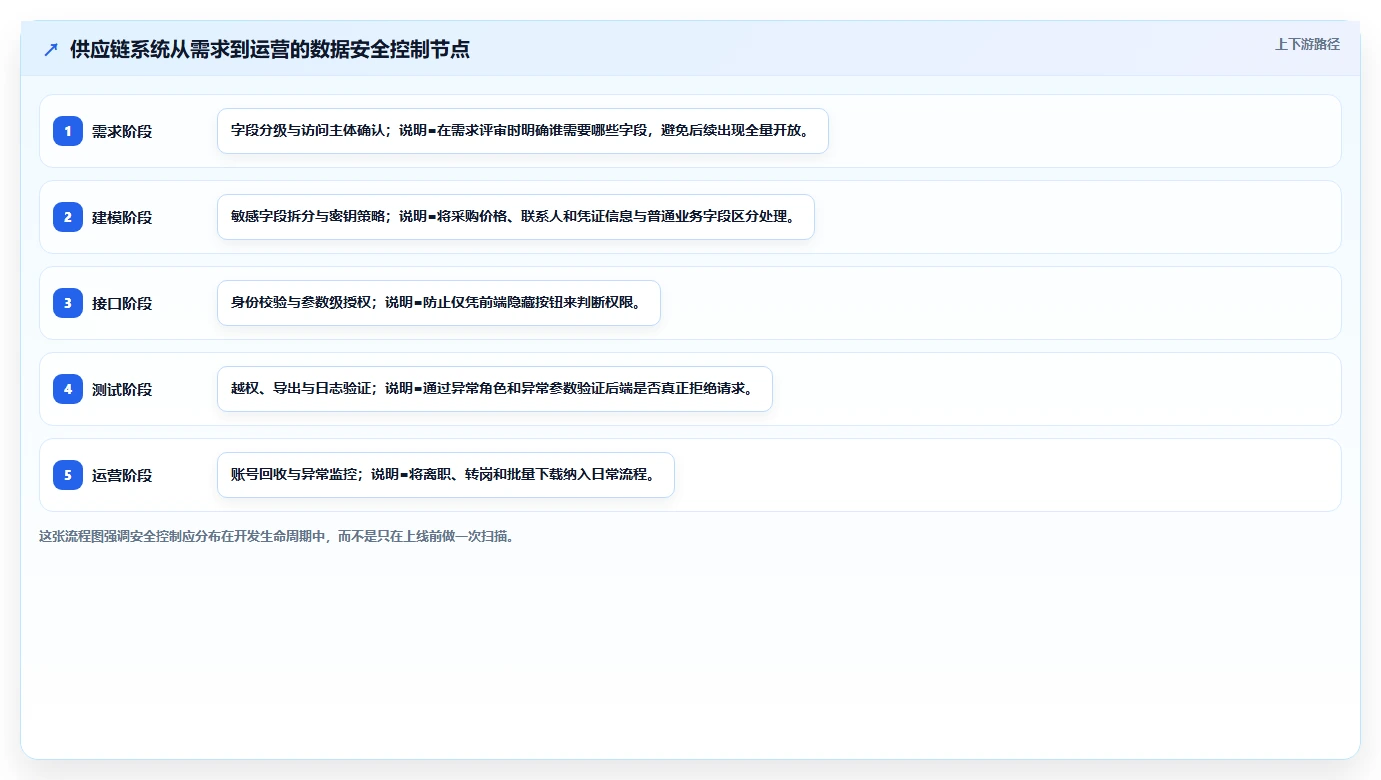Select the 测试阶段 label
Screen dimensions: 1381x780
pyautogui.click(x=122, y=389)
